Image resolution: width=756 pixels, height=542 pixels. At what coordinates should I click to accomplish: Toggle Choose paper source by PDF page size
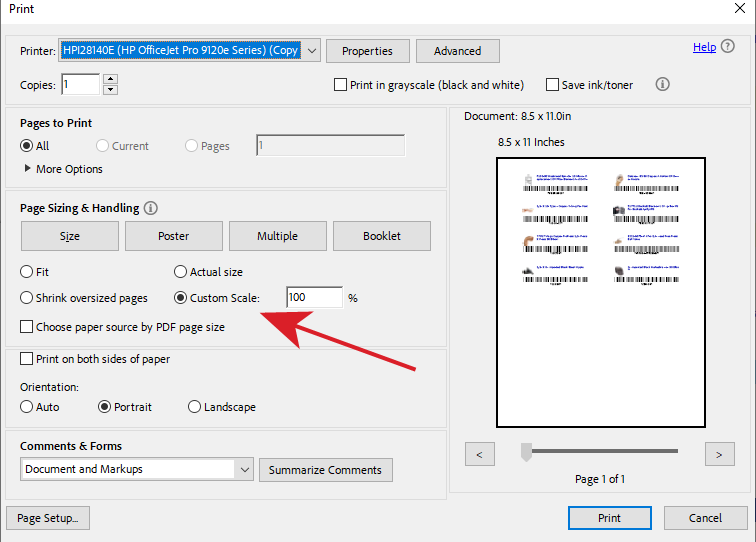27,327
